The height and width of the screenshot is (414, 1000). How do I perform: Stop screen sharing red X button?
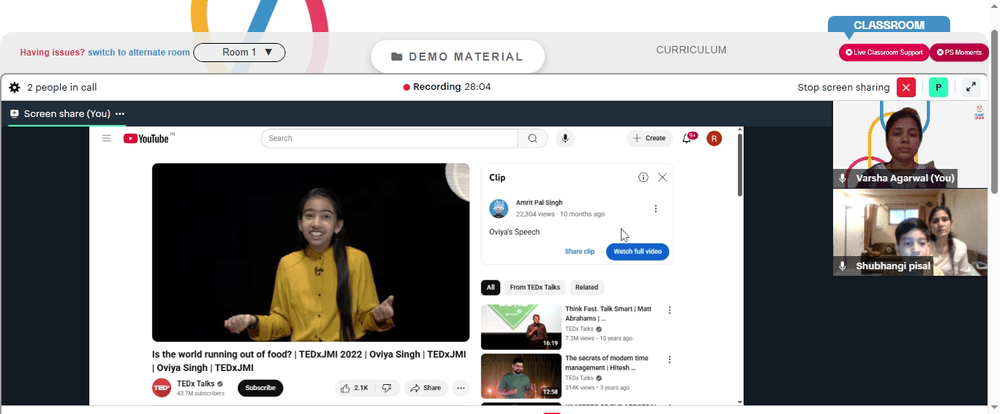click(x=906, y=87)
